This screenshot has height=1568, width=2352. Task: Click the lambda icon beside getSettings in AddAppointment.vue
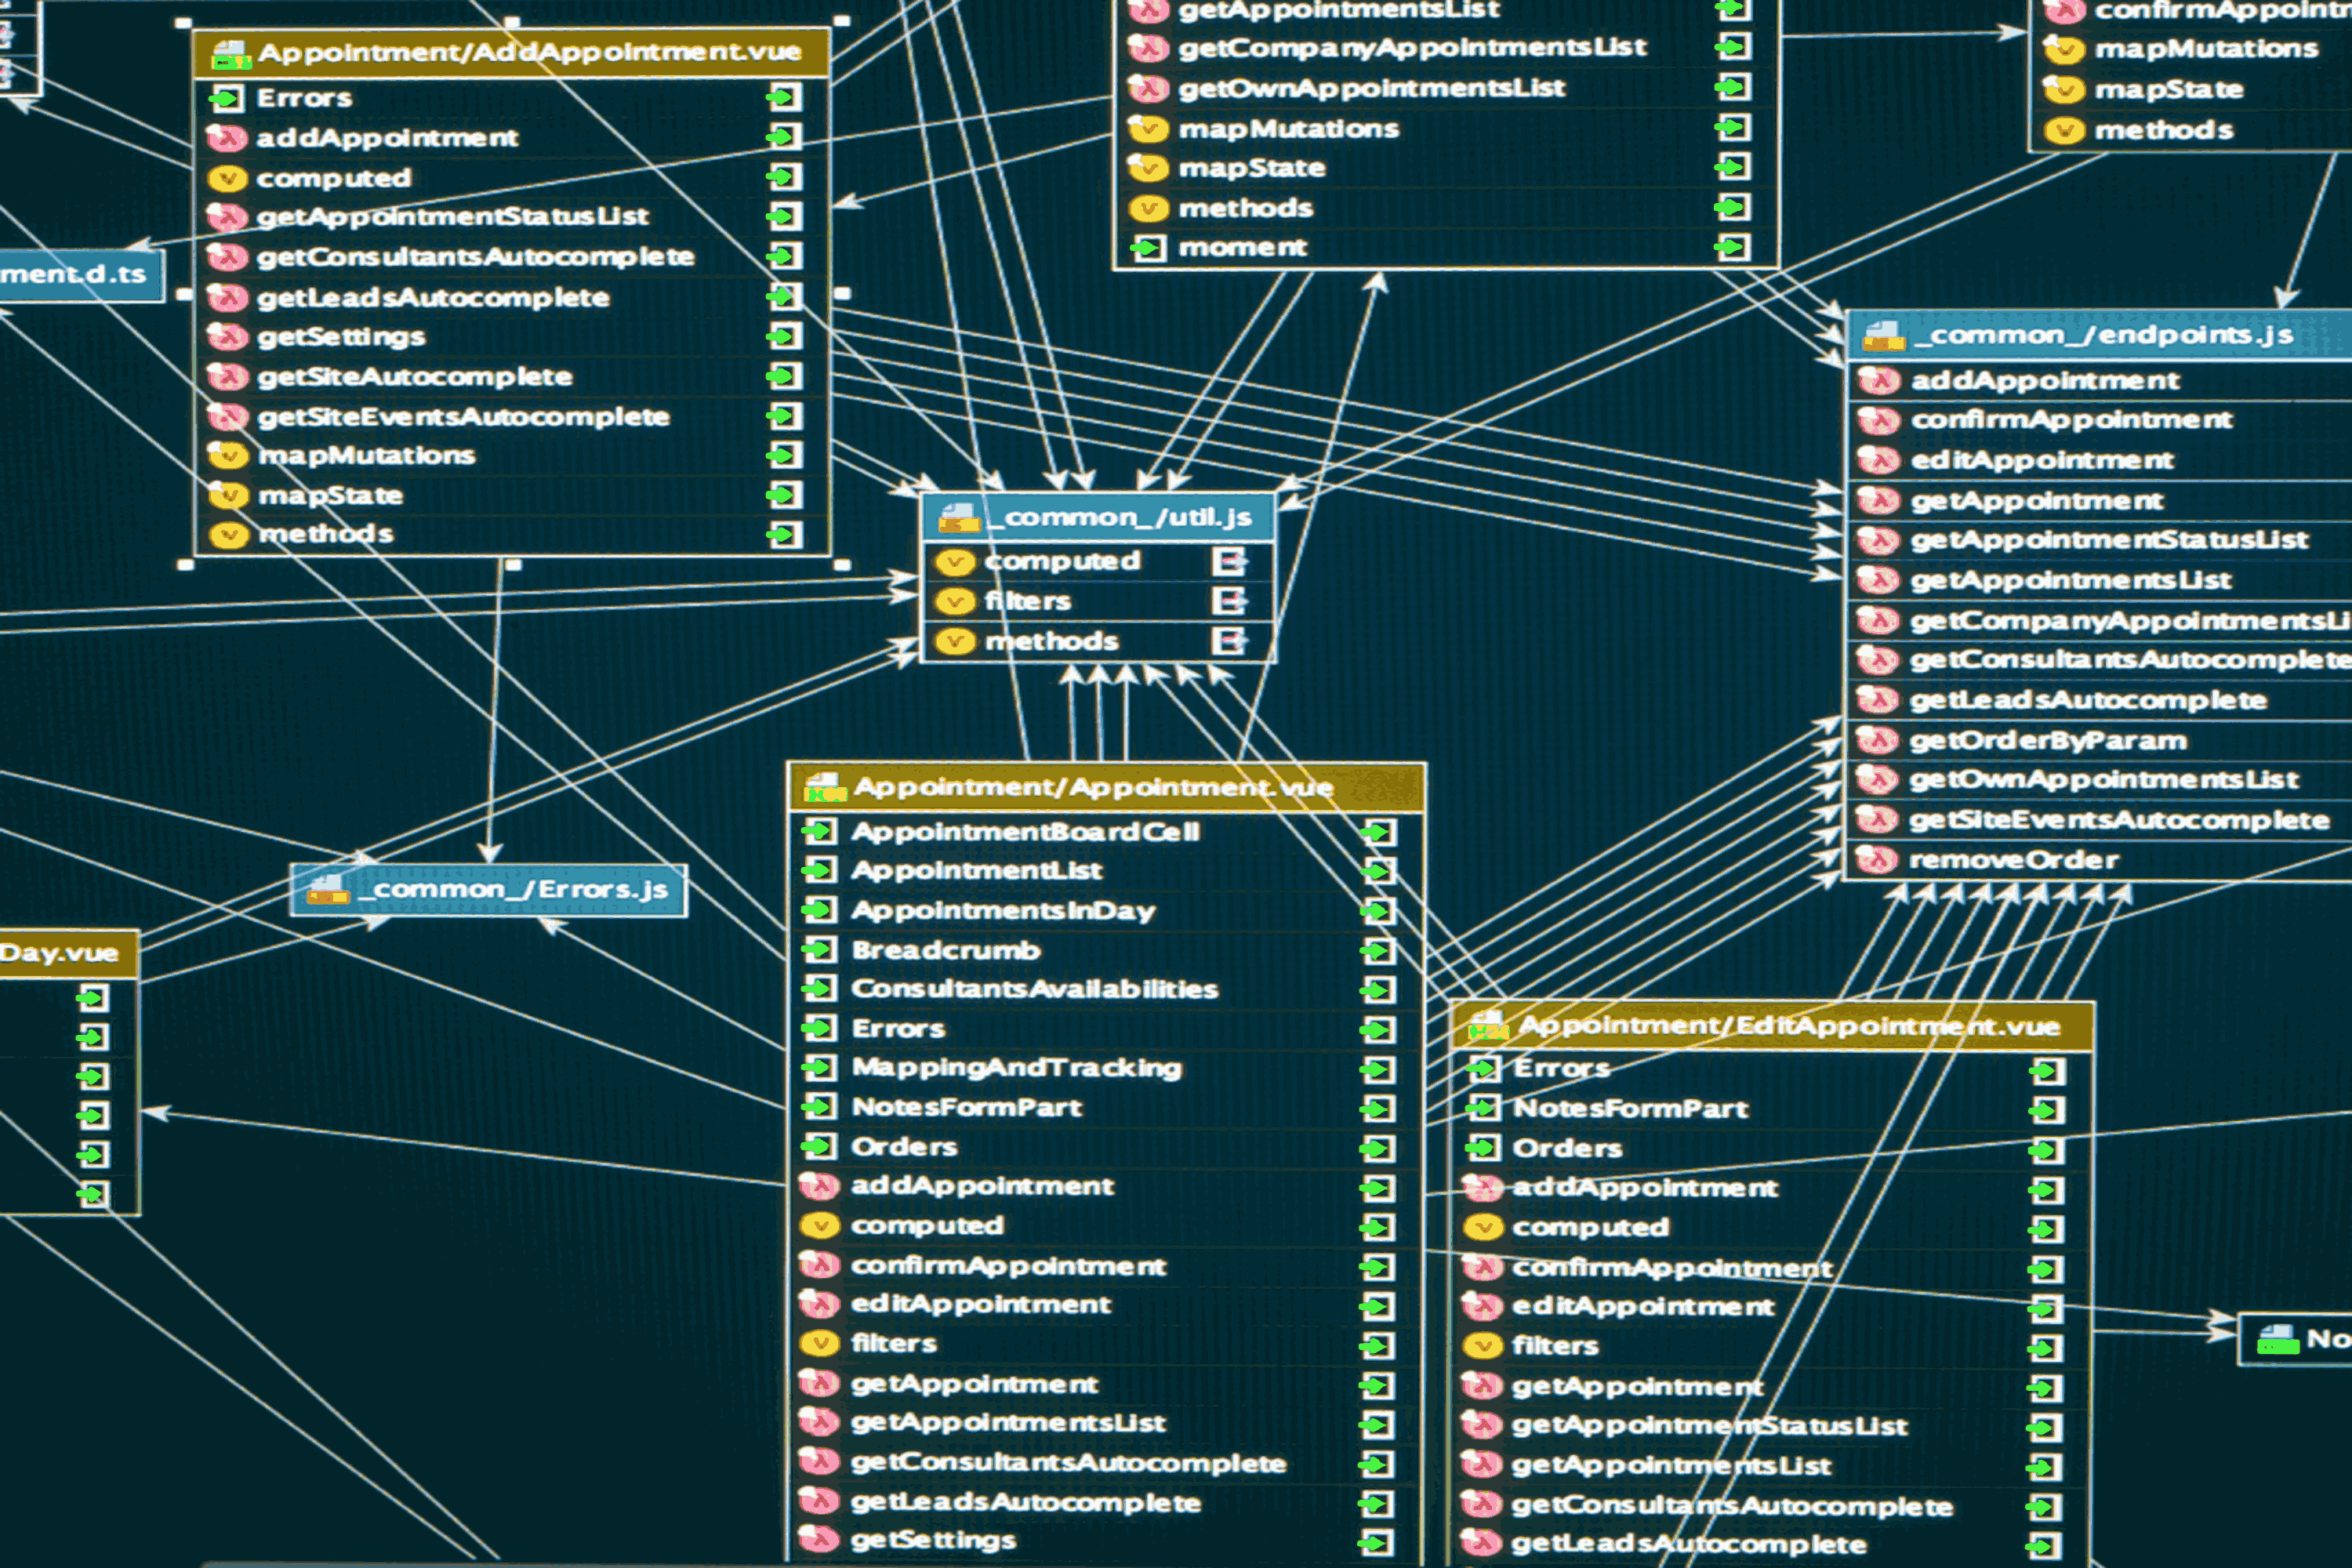coord(227,337)
